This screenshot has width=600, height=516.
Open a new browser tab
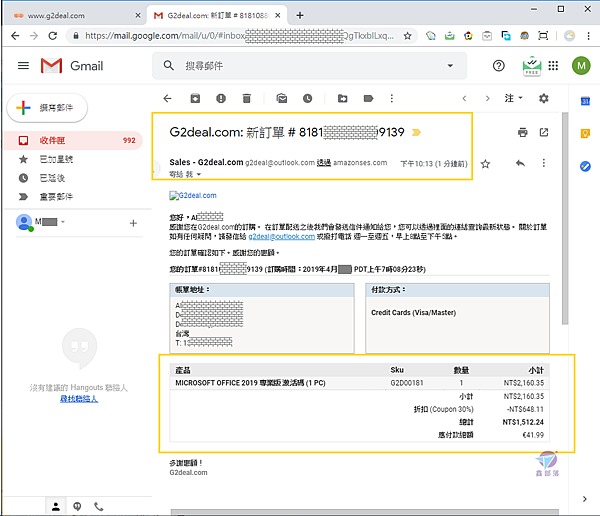click(300, 15)
